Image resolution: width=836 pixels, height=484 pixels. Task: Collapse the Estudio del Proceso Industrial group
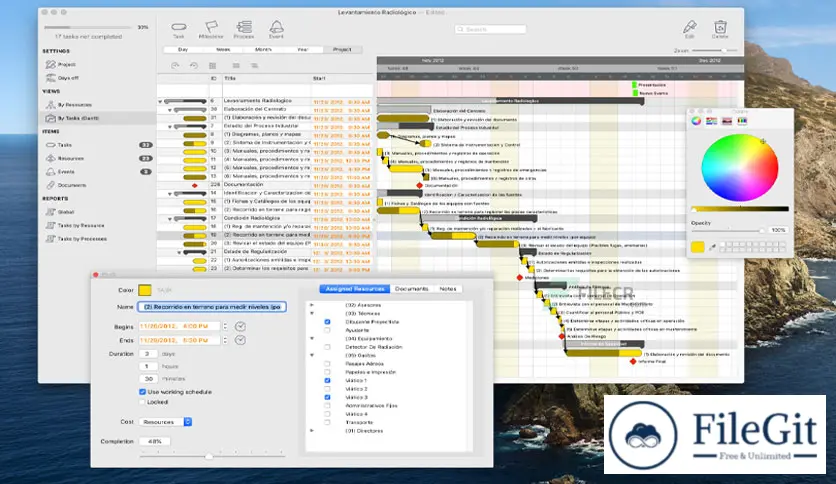pyautogui.click(x=170, y=127)
